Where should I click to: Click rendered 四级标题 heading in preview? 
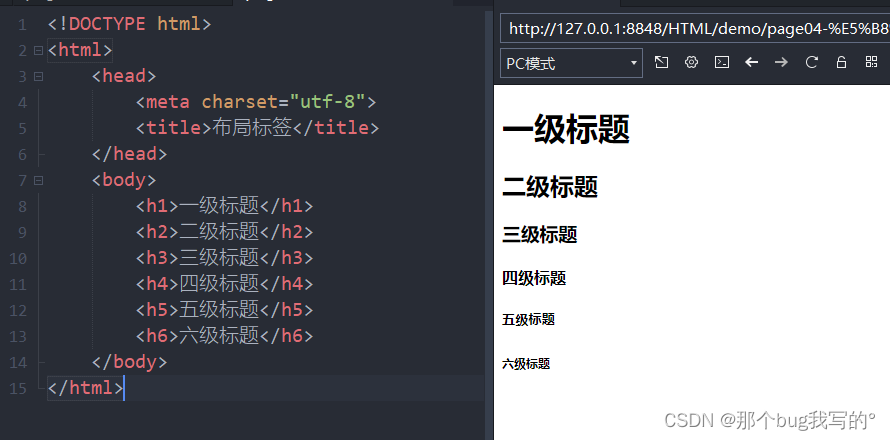point(534,278)
